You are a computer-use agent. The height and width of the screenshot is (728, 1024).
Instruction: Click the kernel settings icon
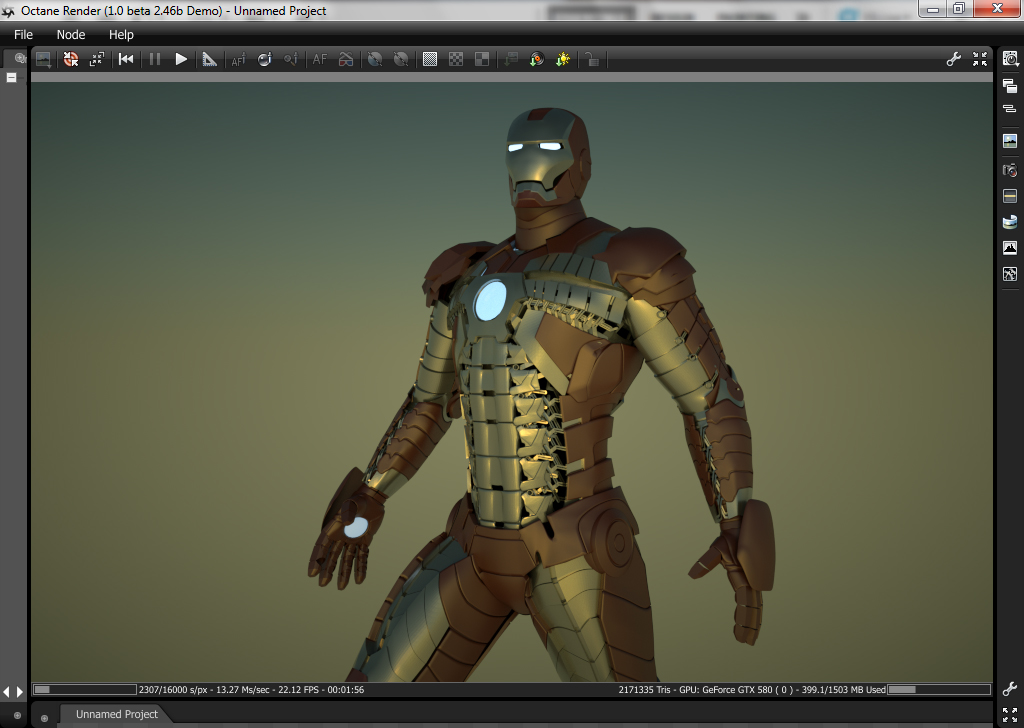coord(1010,274)
